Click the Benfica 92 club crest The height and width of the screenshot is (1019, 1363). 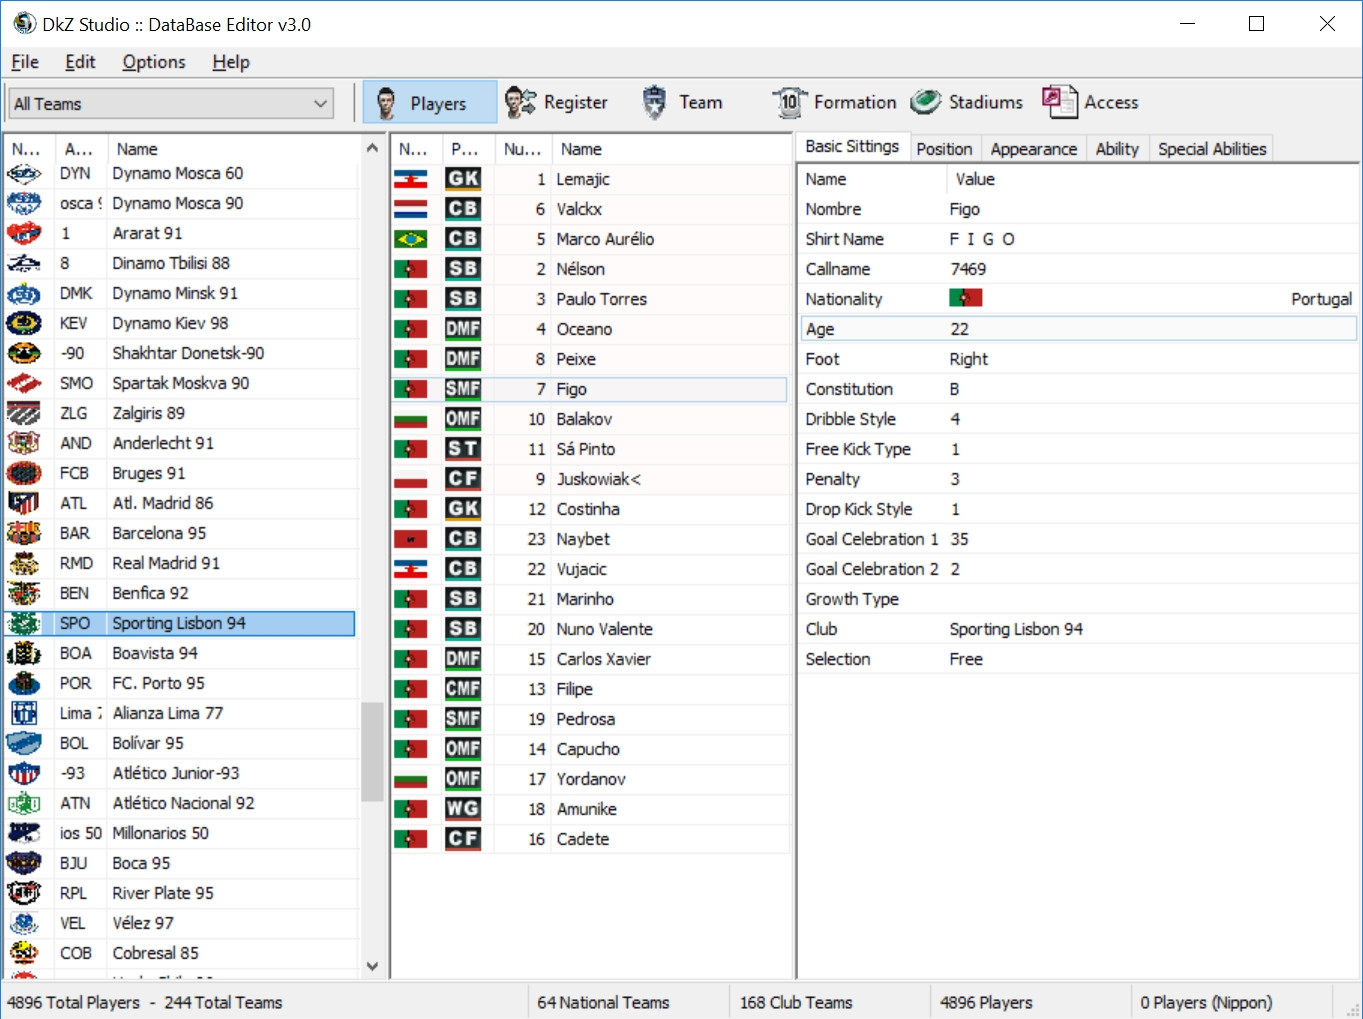pos(24,593)
